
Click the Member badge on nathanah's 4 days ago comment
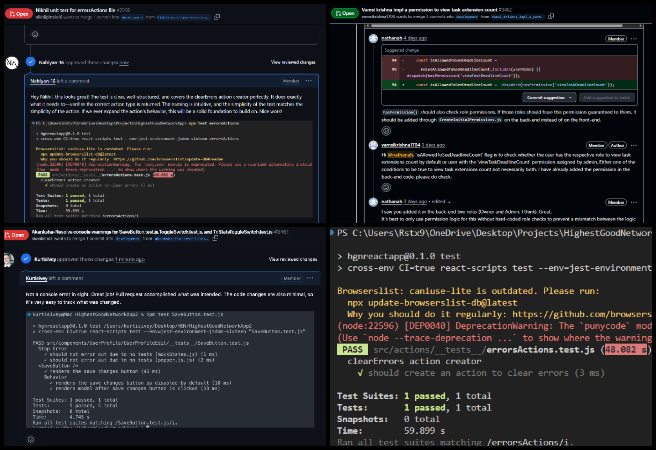[616, 38]
